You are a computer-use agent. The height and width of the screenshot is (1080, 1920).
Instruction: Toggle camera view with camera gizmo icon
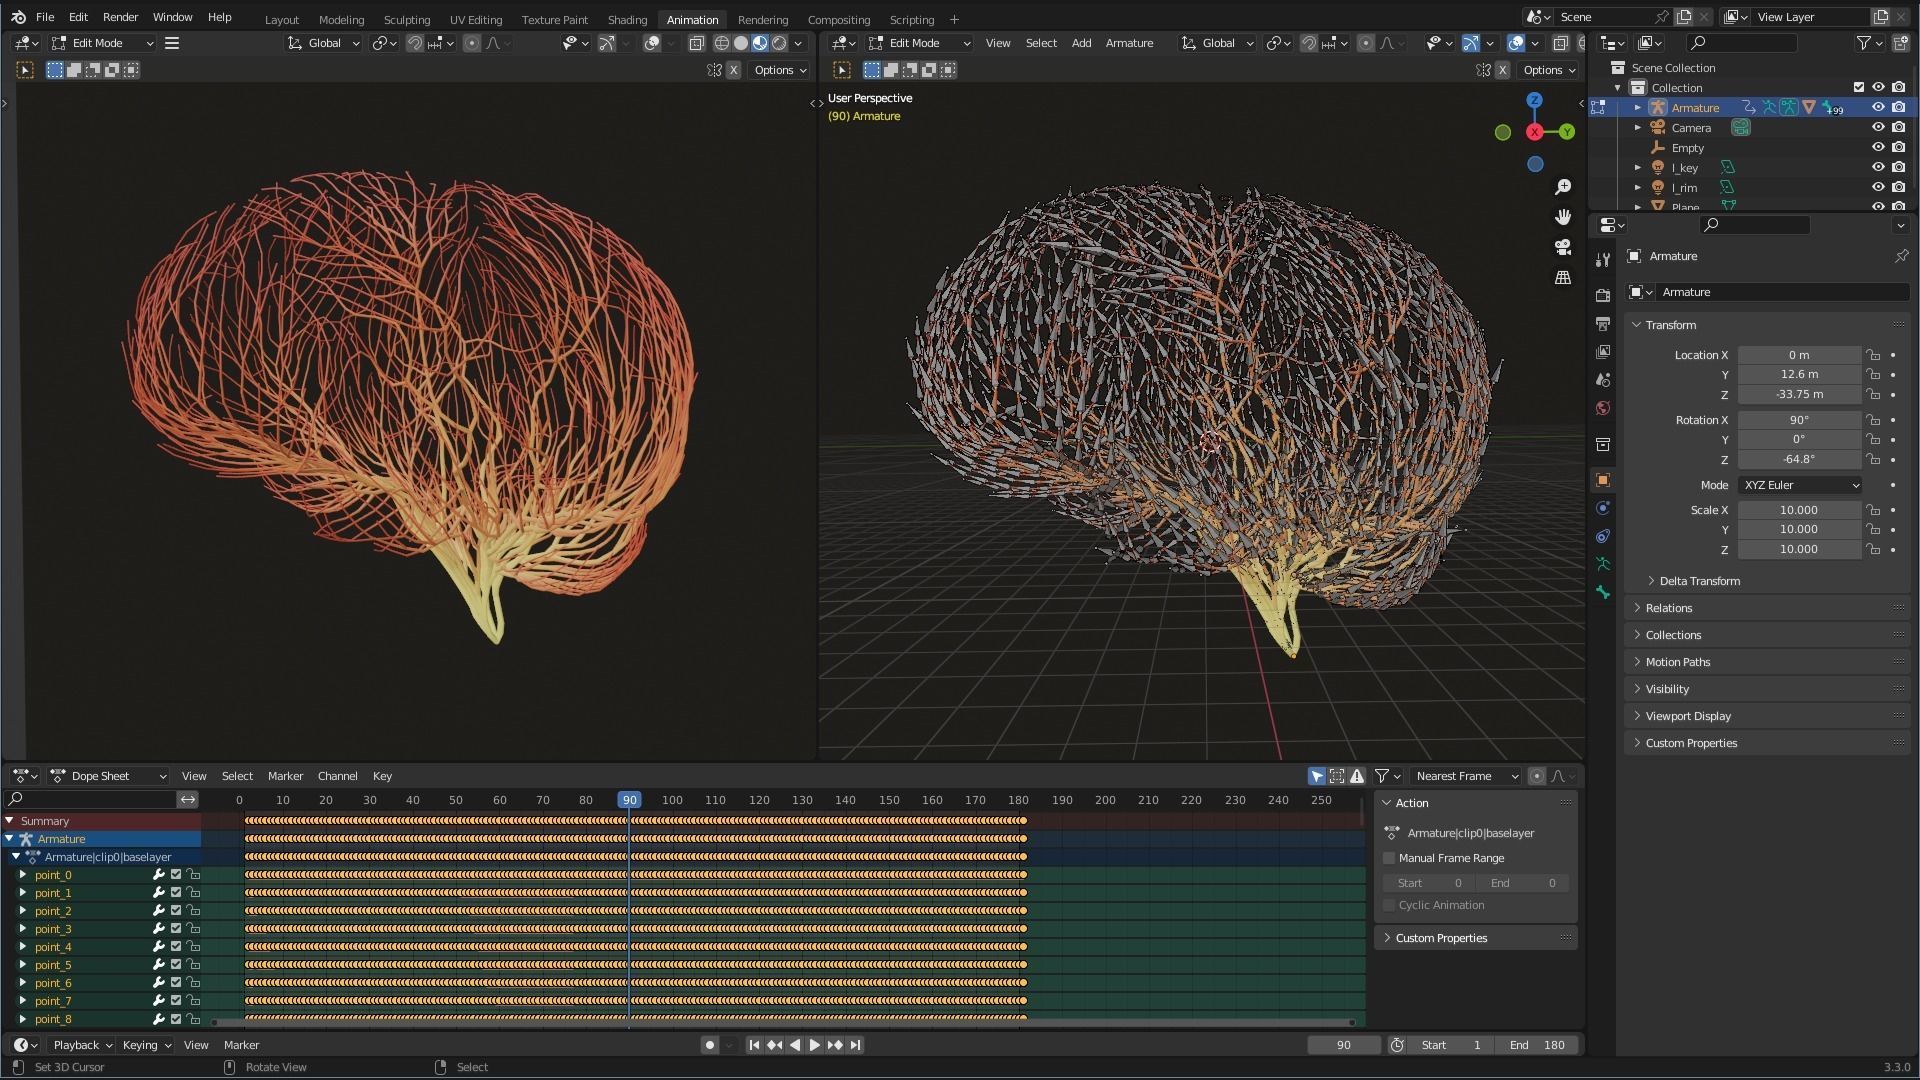pyautogui.click(x=1563, y=247)
